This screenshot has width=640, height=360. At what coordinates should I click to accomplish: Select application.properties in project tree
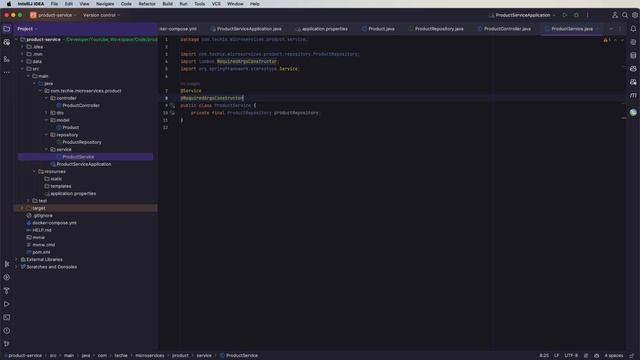click(73, 194)
